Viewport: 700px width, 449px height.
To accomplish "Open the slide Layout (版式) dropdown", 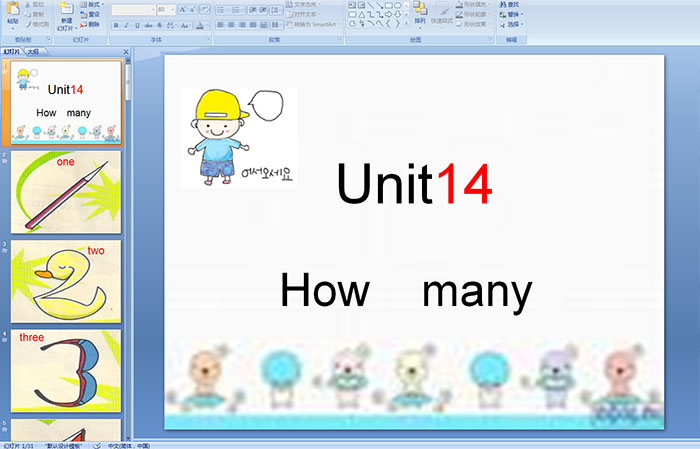I will pos(92,4).
